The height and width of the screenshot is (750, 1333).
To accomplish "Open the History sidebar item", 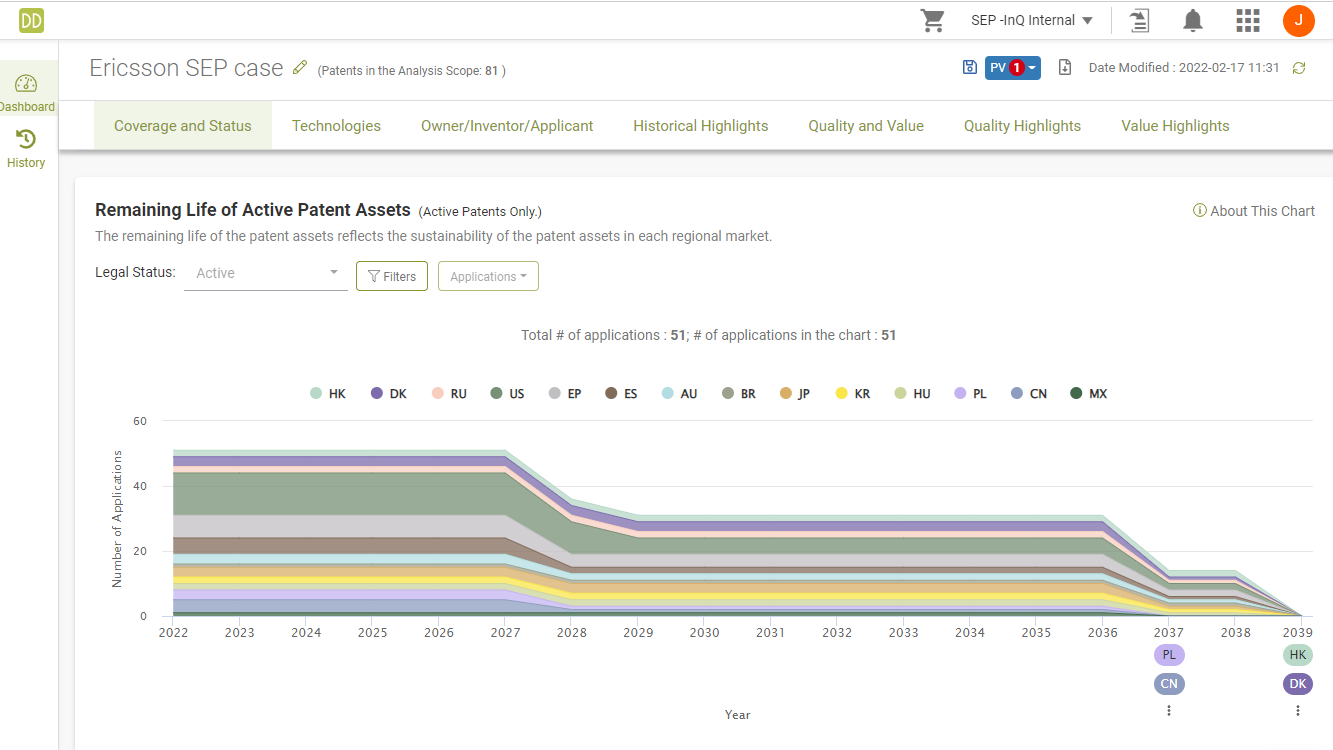I will pyautogui.click(x=27, y=148).
